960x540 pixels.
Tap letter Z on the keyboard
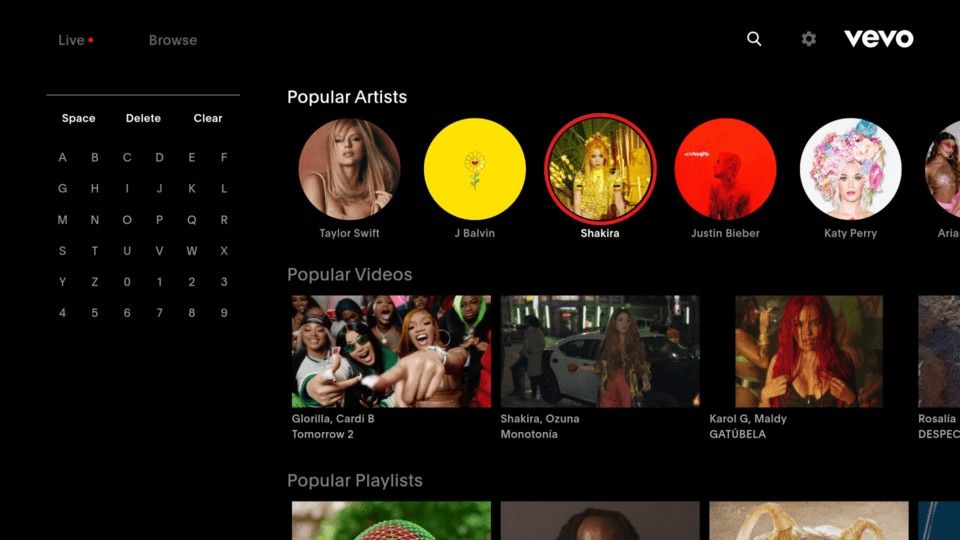95,282
